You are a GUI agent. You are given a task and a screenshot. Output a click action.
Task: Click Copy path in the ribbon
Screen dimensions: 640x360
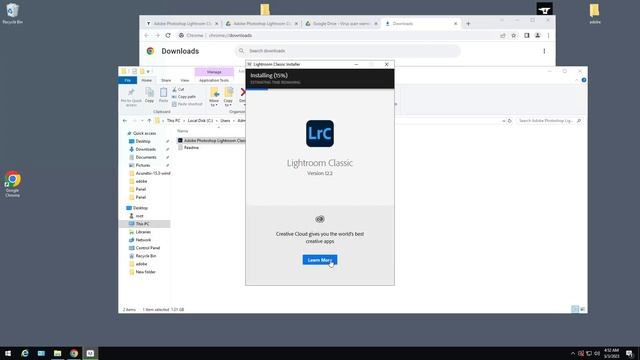coord(184,97)
